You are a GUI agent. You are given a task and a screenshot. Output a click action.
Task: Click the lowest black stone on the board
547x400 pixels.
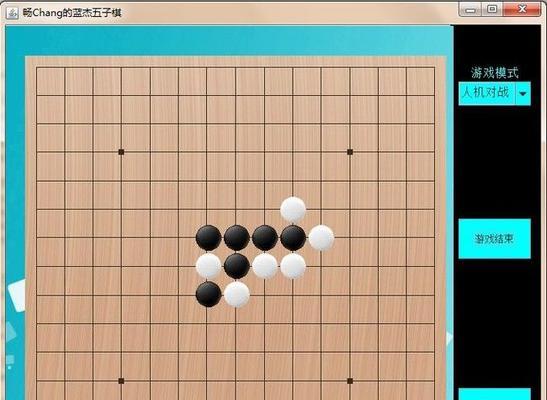tap(208, 295)
